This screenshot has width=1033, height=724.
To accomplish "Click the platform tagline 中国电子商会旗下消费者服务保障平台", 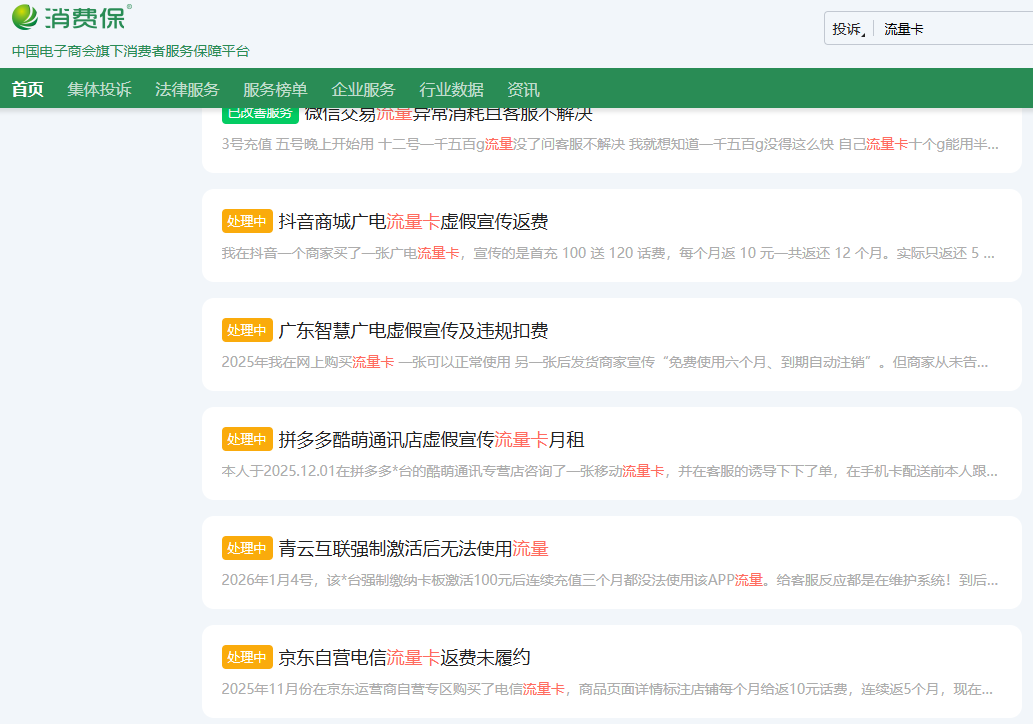I will pyautogui.click(x=130, y=51).
